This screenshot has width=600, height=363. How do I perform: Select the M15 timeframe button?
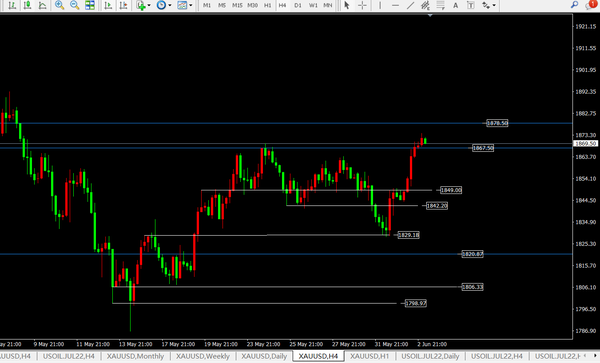[x=237, y=5]
